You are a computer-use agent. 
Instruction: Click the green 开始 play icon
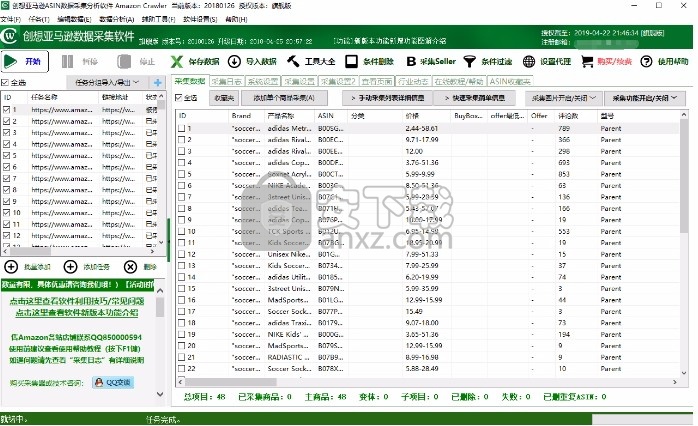(x=10, y=61)
